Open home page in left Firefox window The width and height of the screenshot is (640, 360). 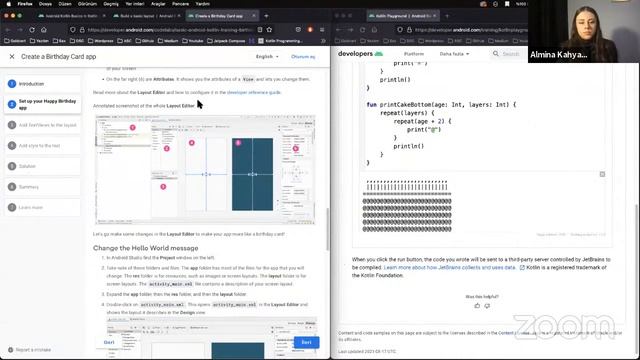(44, 30)
